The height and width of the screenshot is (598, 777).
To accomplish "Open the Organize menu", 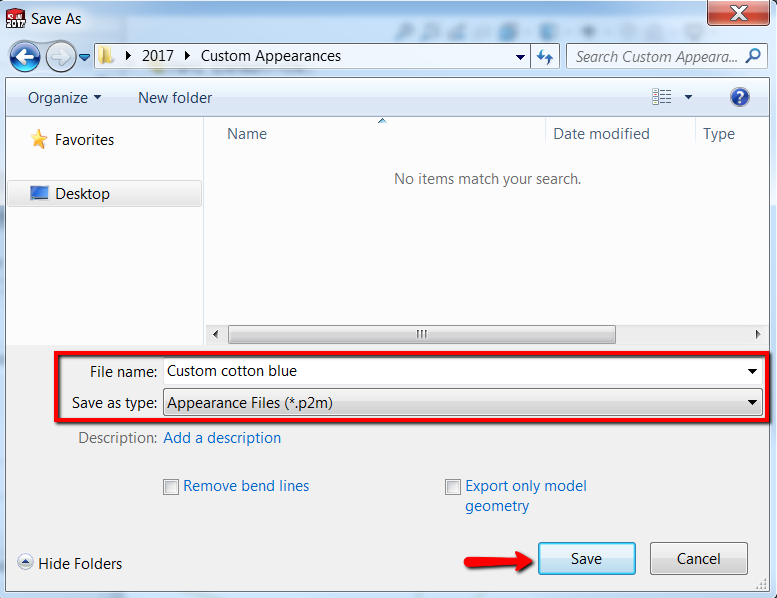I will 64,98.
